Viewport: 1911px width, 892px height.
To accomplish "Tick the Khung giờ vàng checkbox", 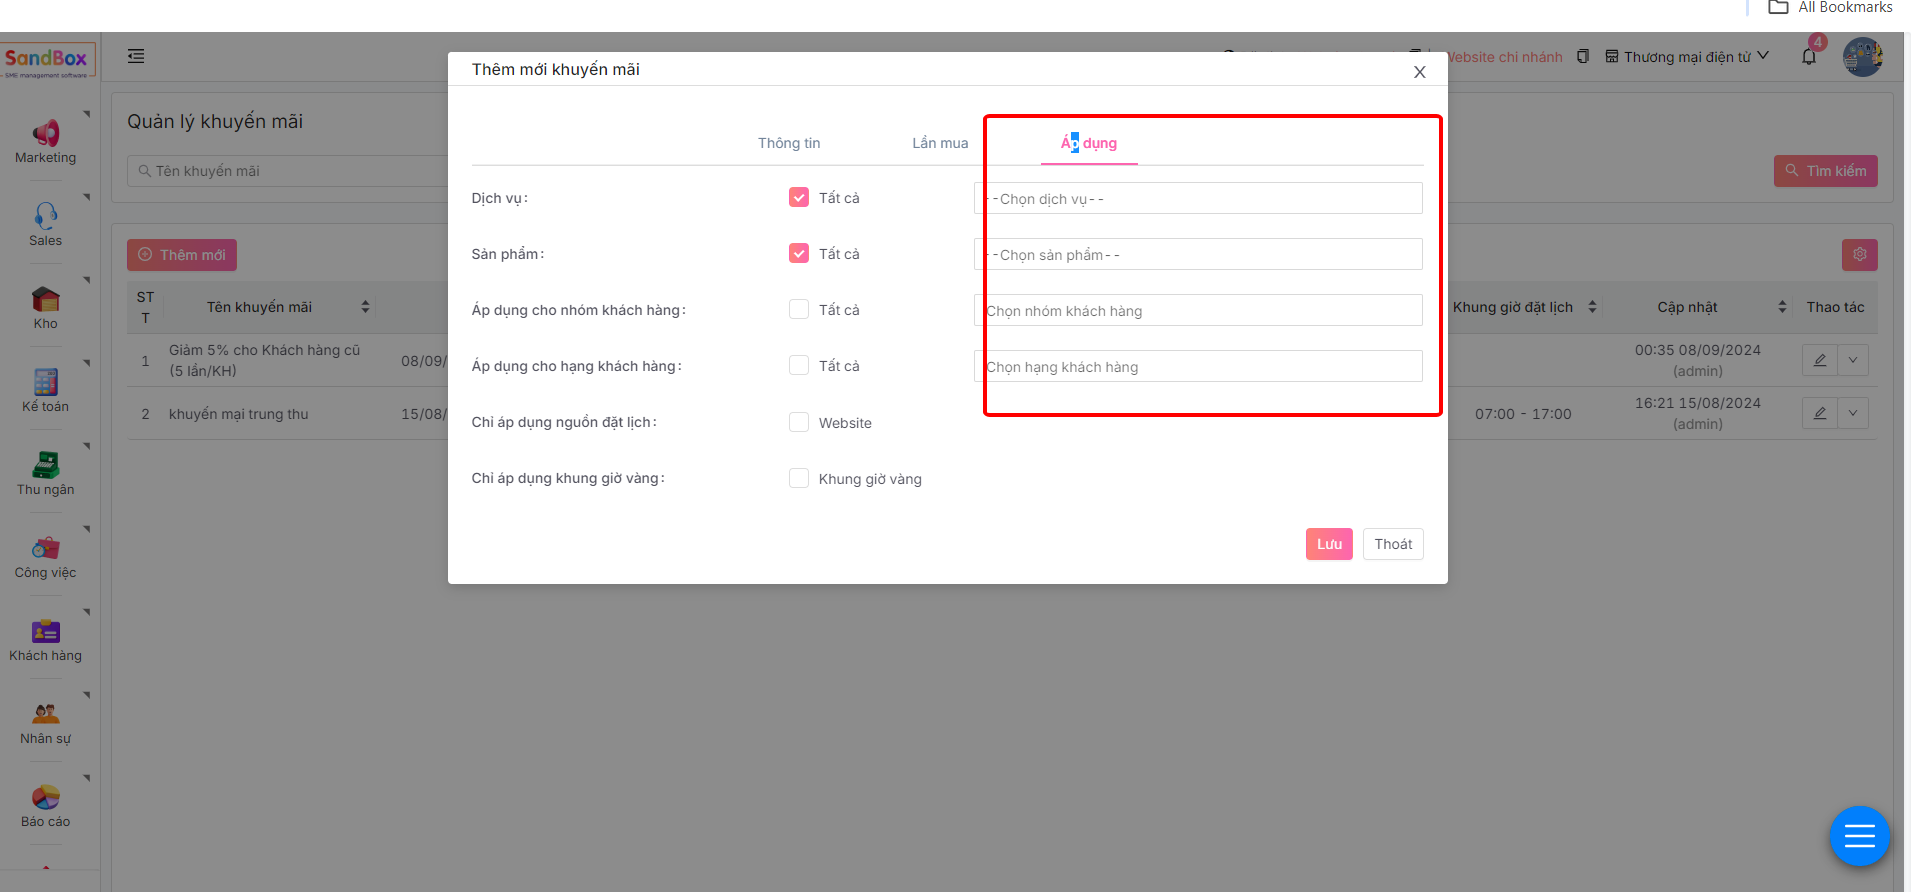I will tap(798, 478).
